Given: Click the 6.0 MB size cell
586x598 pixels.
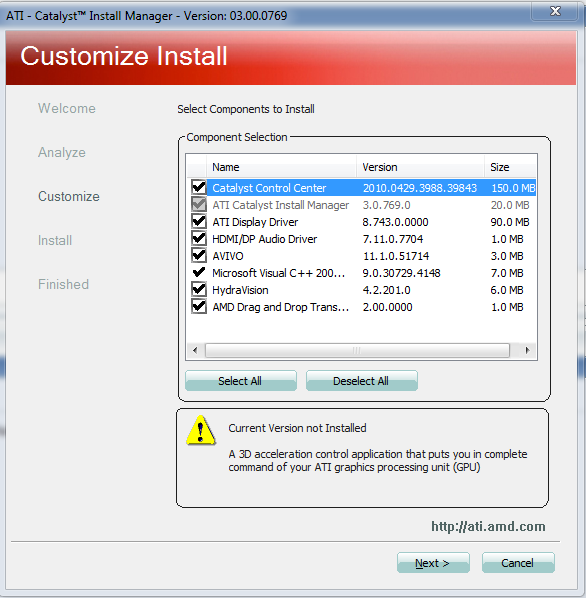Looking at the screenshot, I should pyautogui.click(x=507, y=290).
